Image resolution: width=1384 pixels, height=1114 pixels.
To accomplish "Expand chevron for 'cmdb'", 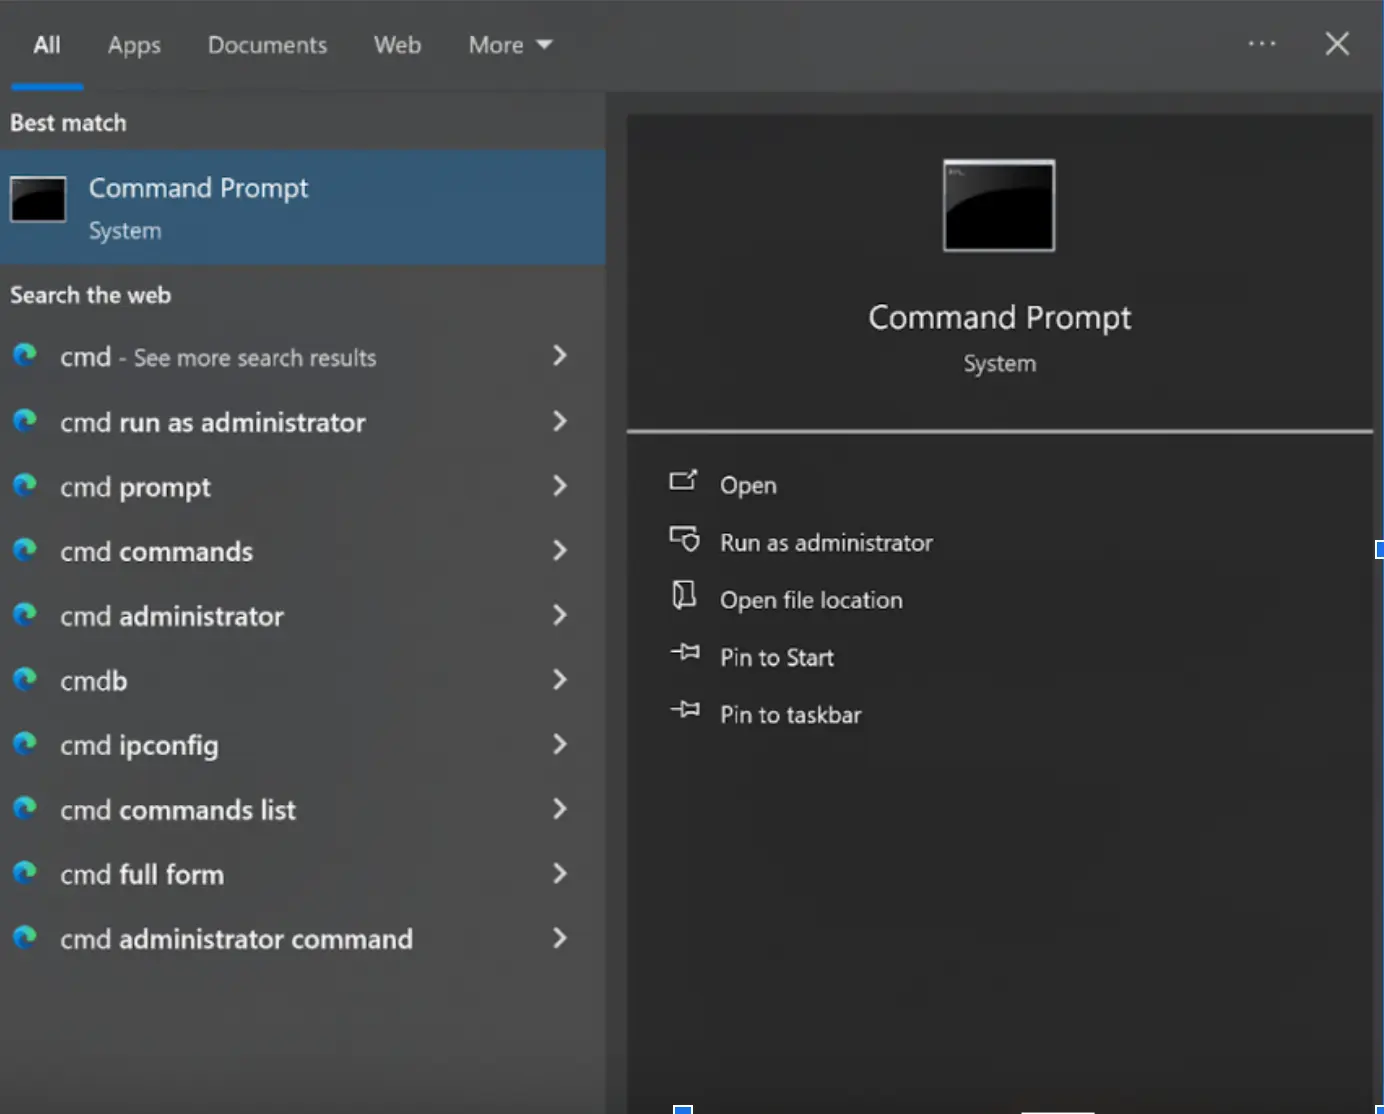I will [x=560, y=680].
